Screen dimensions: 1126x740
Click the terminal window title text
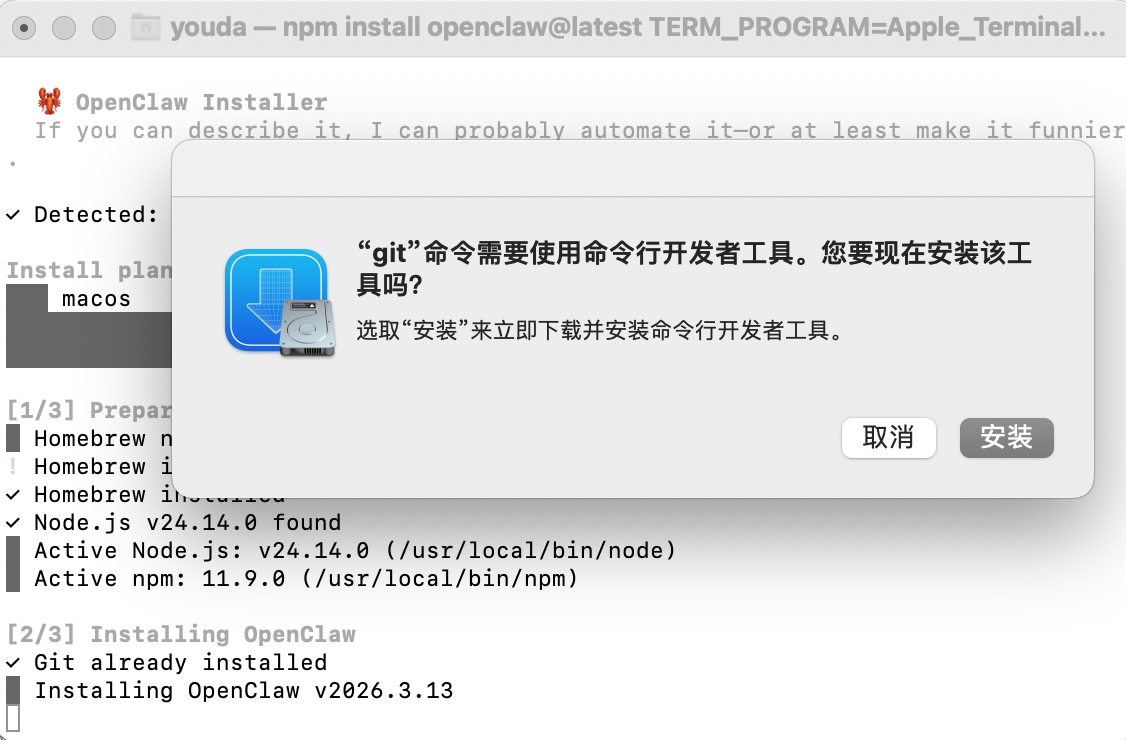pyautogui.click(x=638, y=27)
